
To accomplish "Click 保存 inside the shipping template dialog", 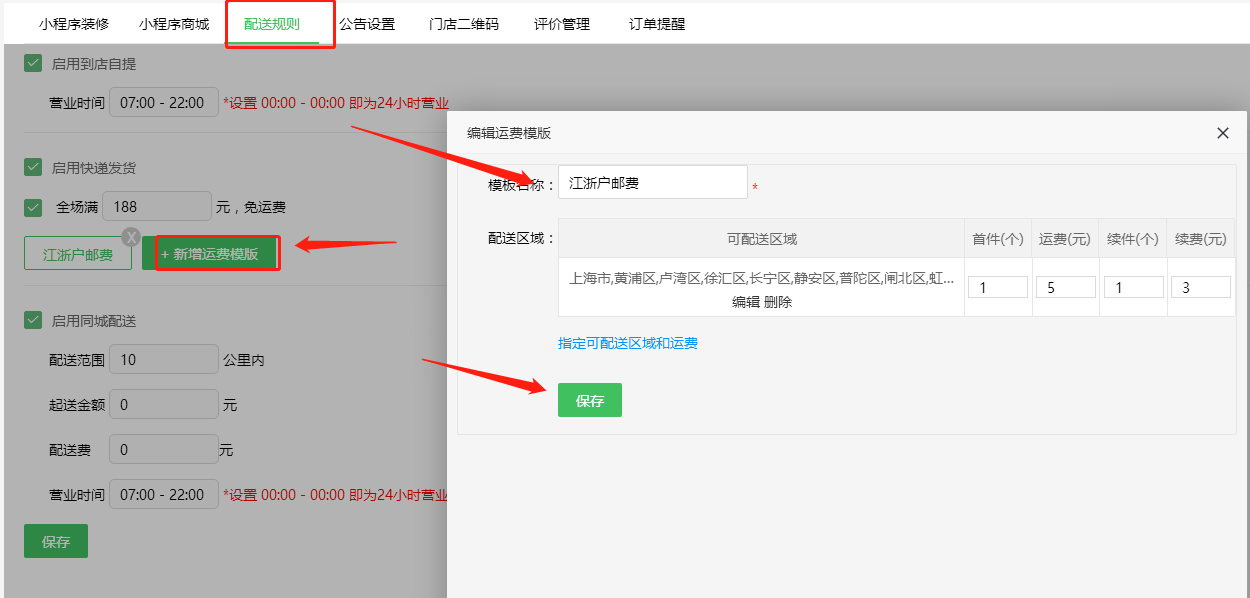I will 589,399.
